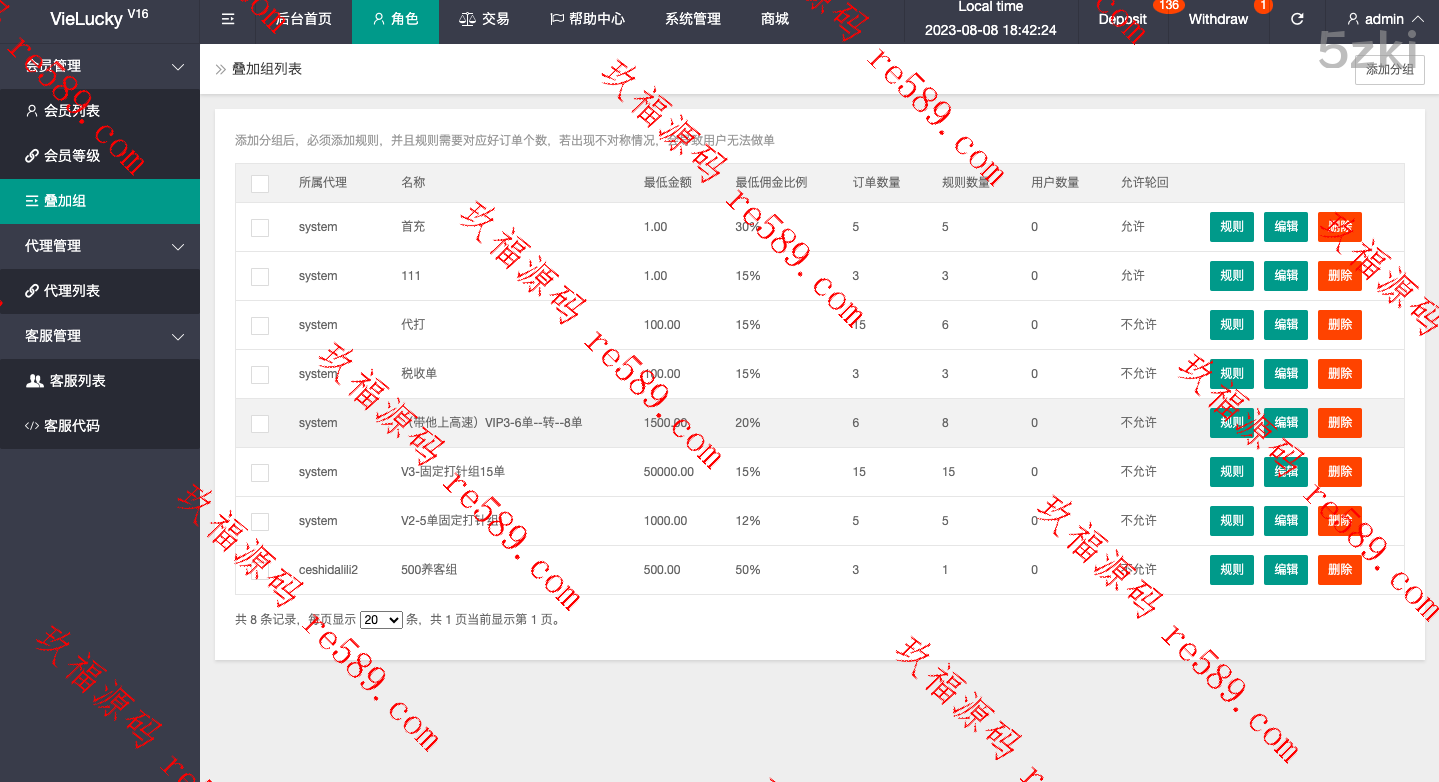The width and height of the screenshot is (1439, 782).
Task: Open 客服列表 in the sidebar
Action: coord(77,381)
